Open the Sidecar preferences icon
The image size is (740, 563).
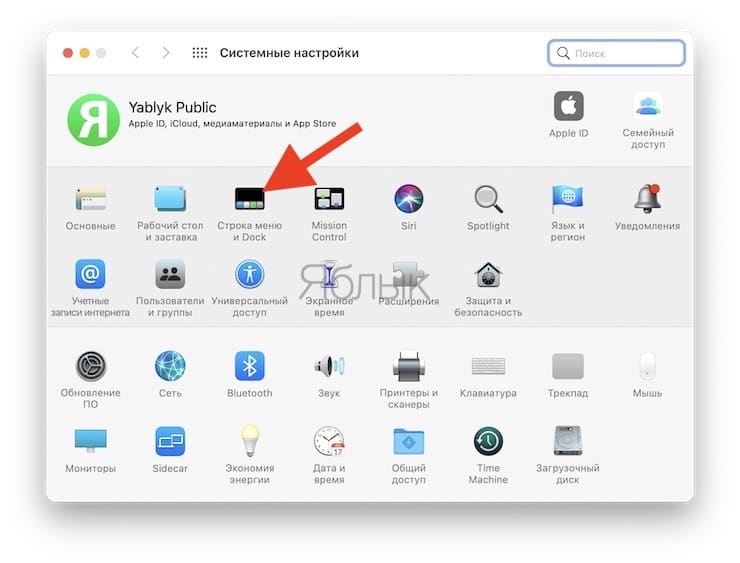point(170,441)
